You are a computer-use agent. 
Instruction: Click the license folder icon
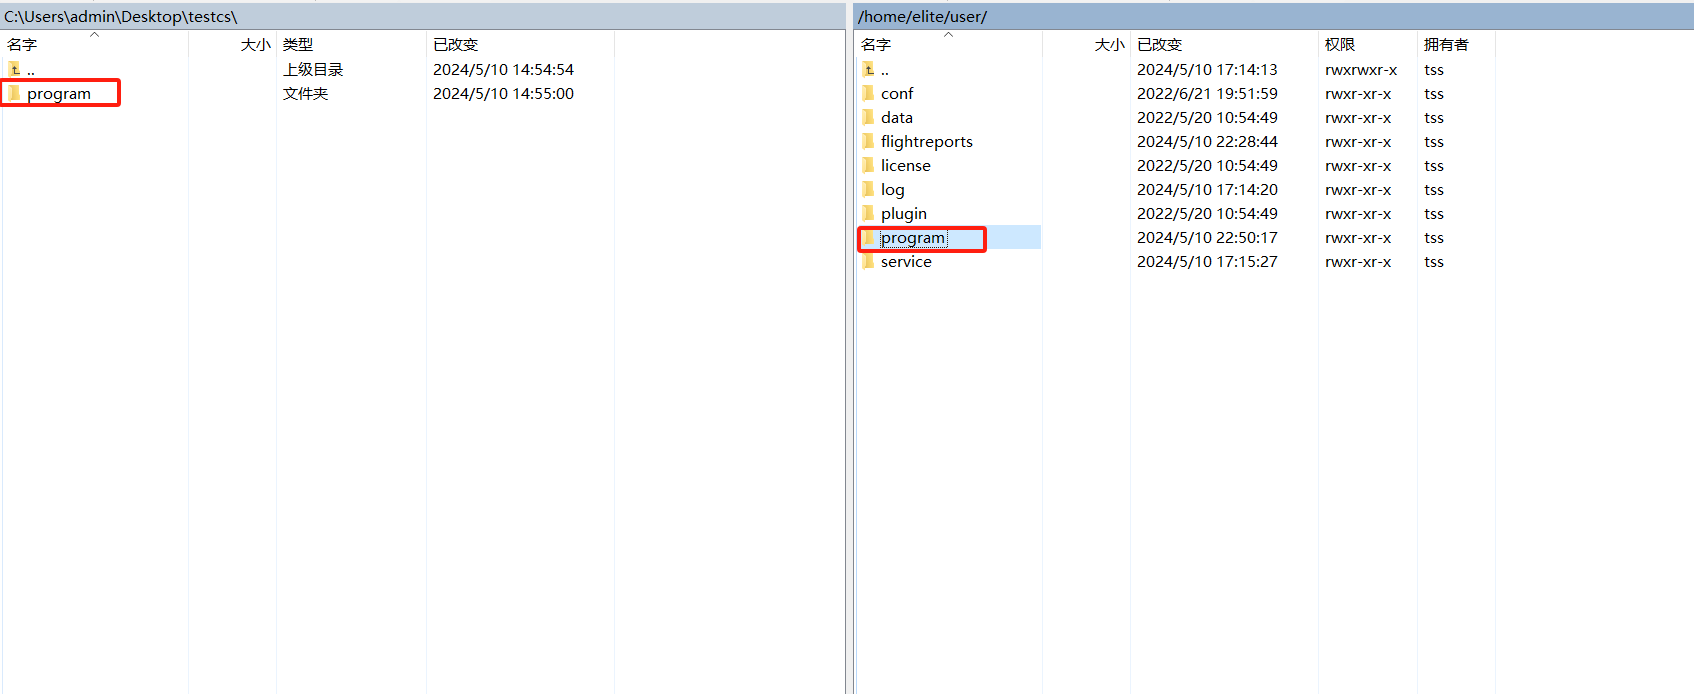868,165
